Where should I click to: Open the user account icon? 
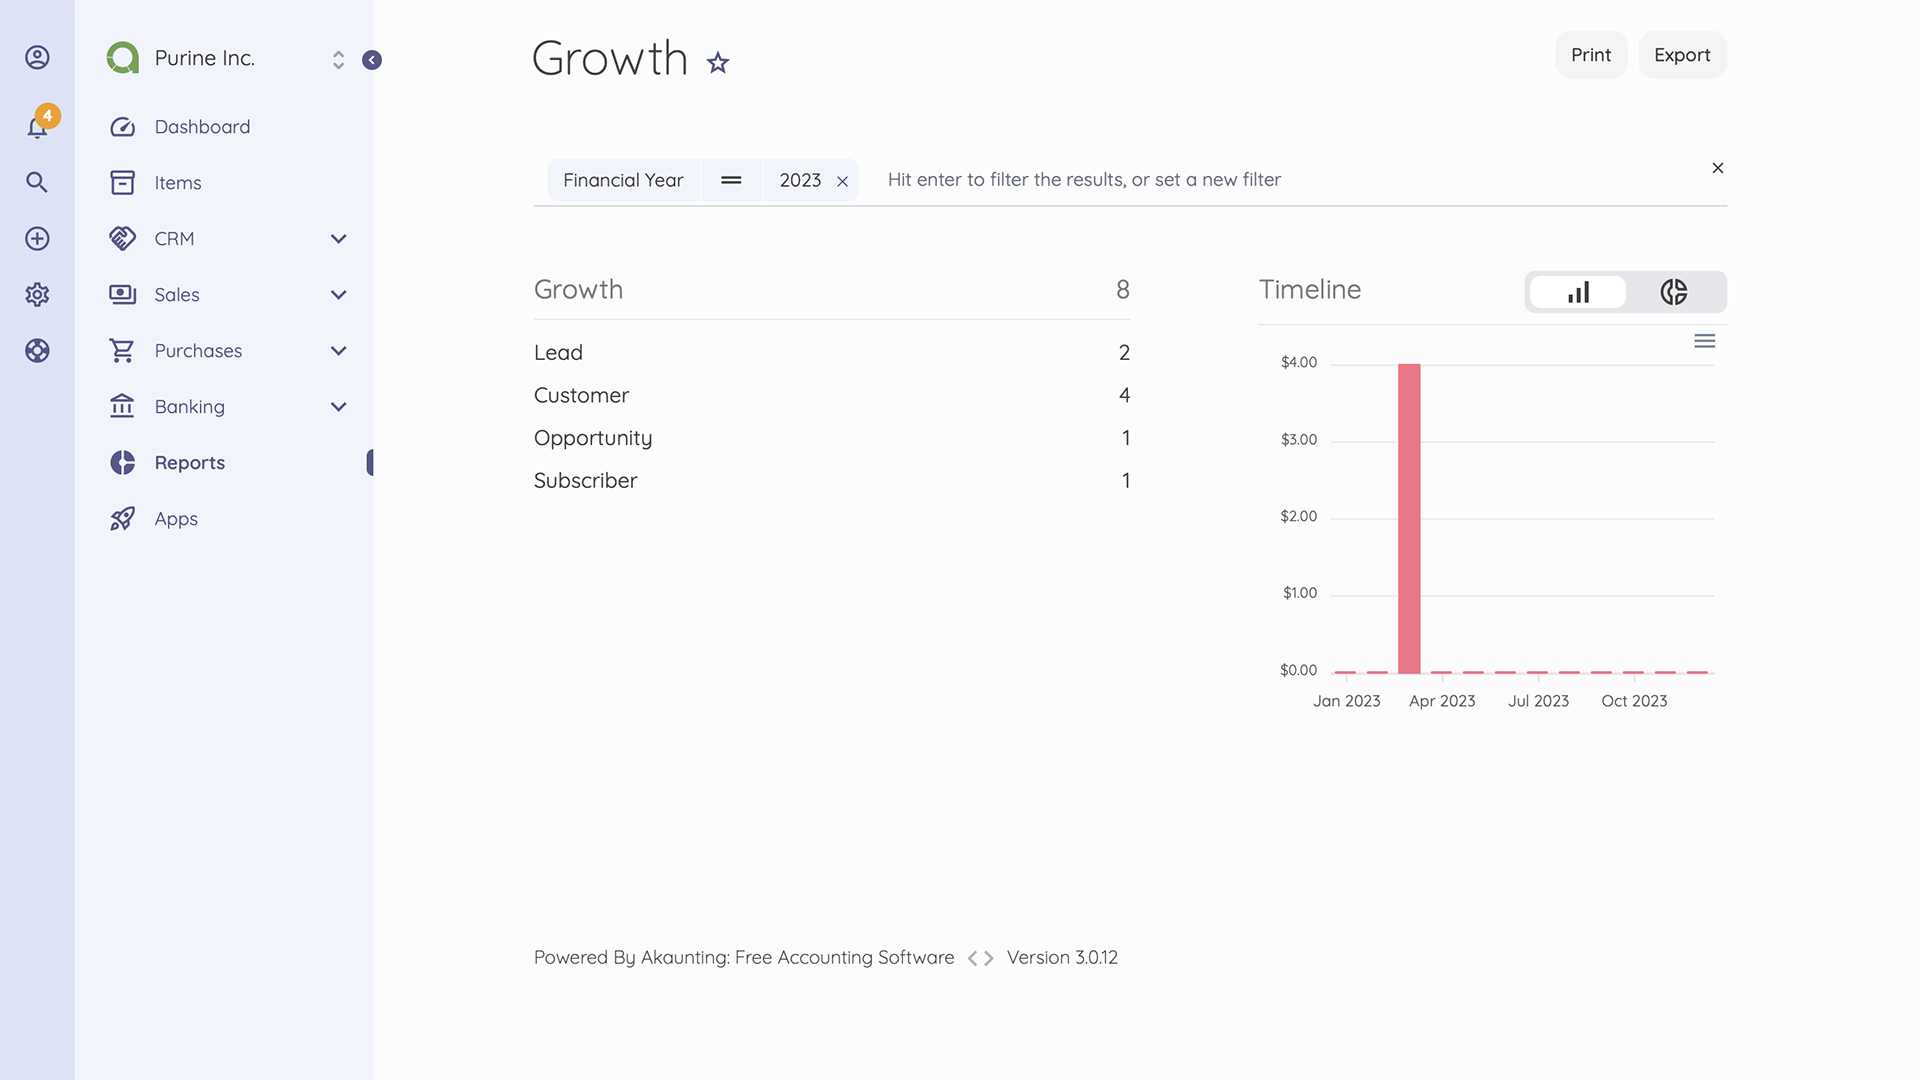point(37,57)
